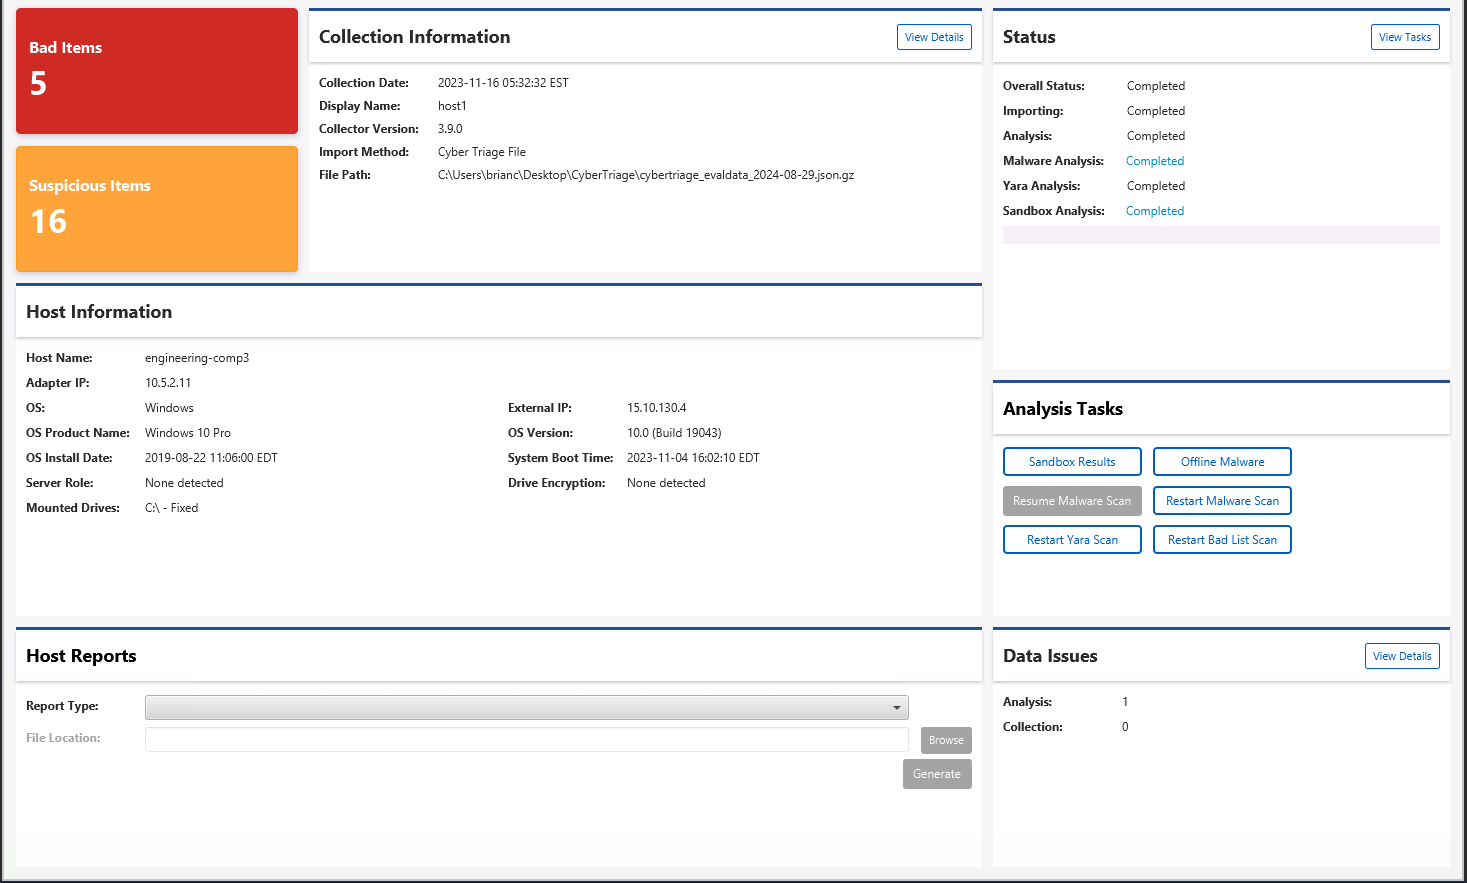
Task: Select Data Issues Collection count 0
Action: point(1125,727)
